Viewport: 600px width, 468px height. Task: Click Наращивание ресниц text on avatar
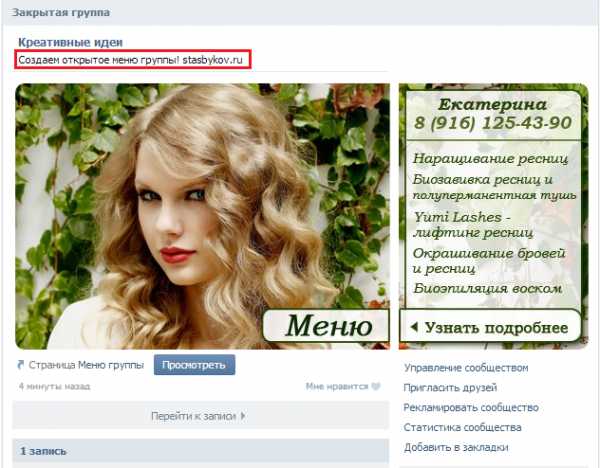[x=490, y=158]
